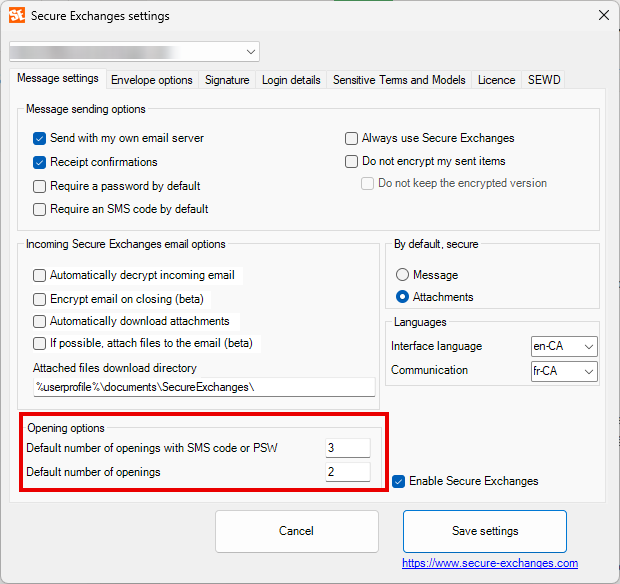
Task: Open the secure-exchanges.com link
Action: [x=490, y=563]
